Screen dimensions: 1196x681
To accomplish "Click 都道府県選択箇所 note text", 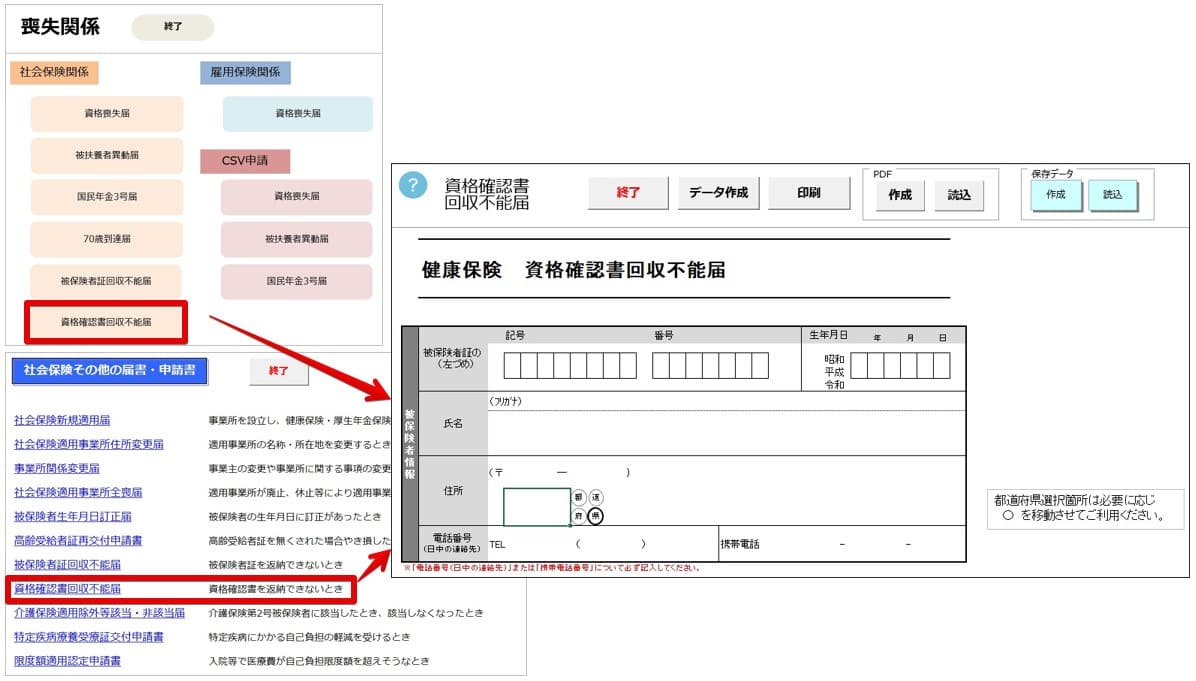I will coord(1085,509).
